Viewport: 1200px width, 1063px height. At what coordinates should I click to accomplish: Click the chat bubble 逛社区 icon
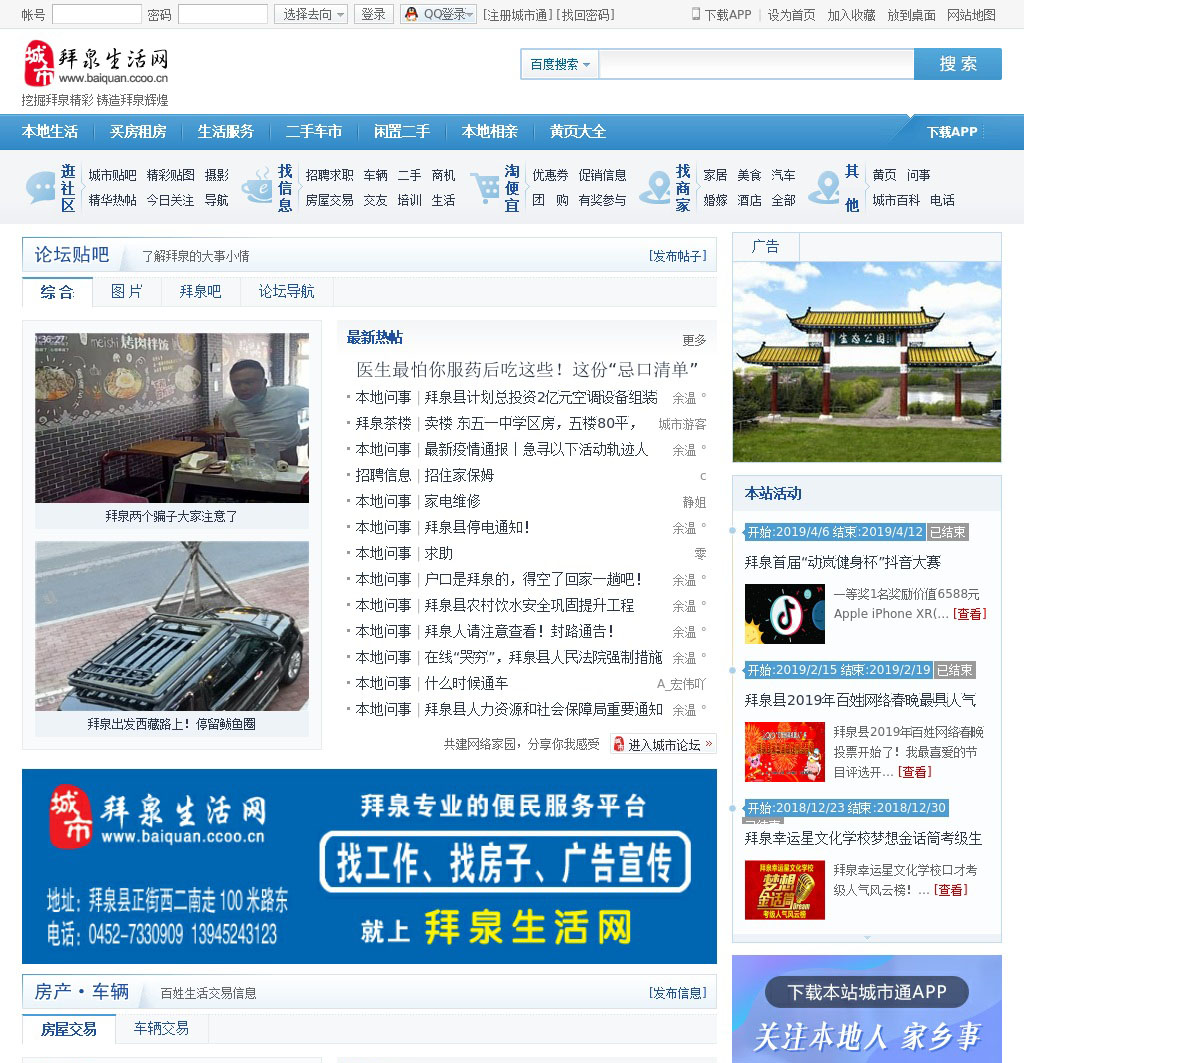tap(41, 187)
